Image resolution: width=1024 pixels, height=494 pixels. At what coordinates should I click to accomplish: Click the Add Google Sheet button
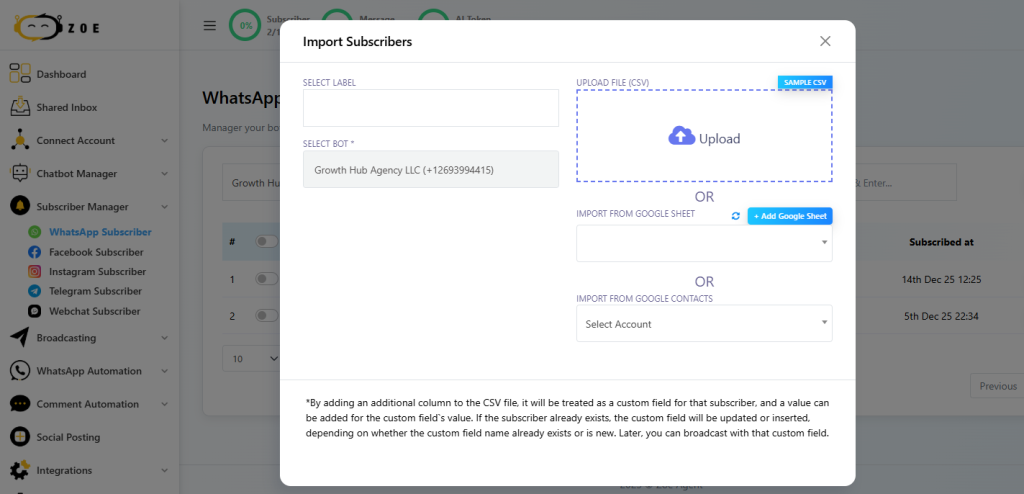tap(790, 216)
